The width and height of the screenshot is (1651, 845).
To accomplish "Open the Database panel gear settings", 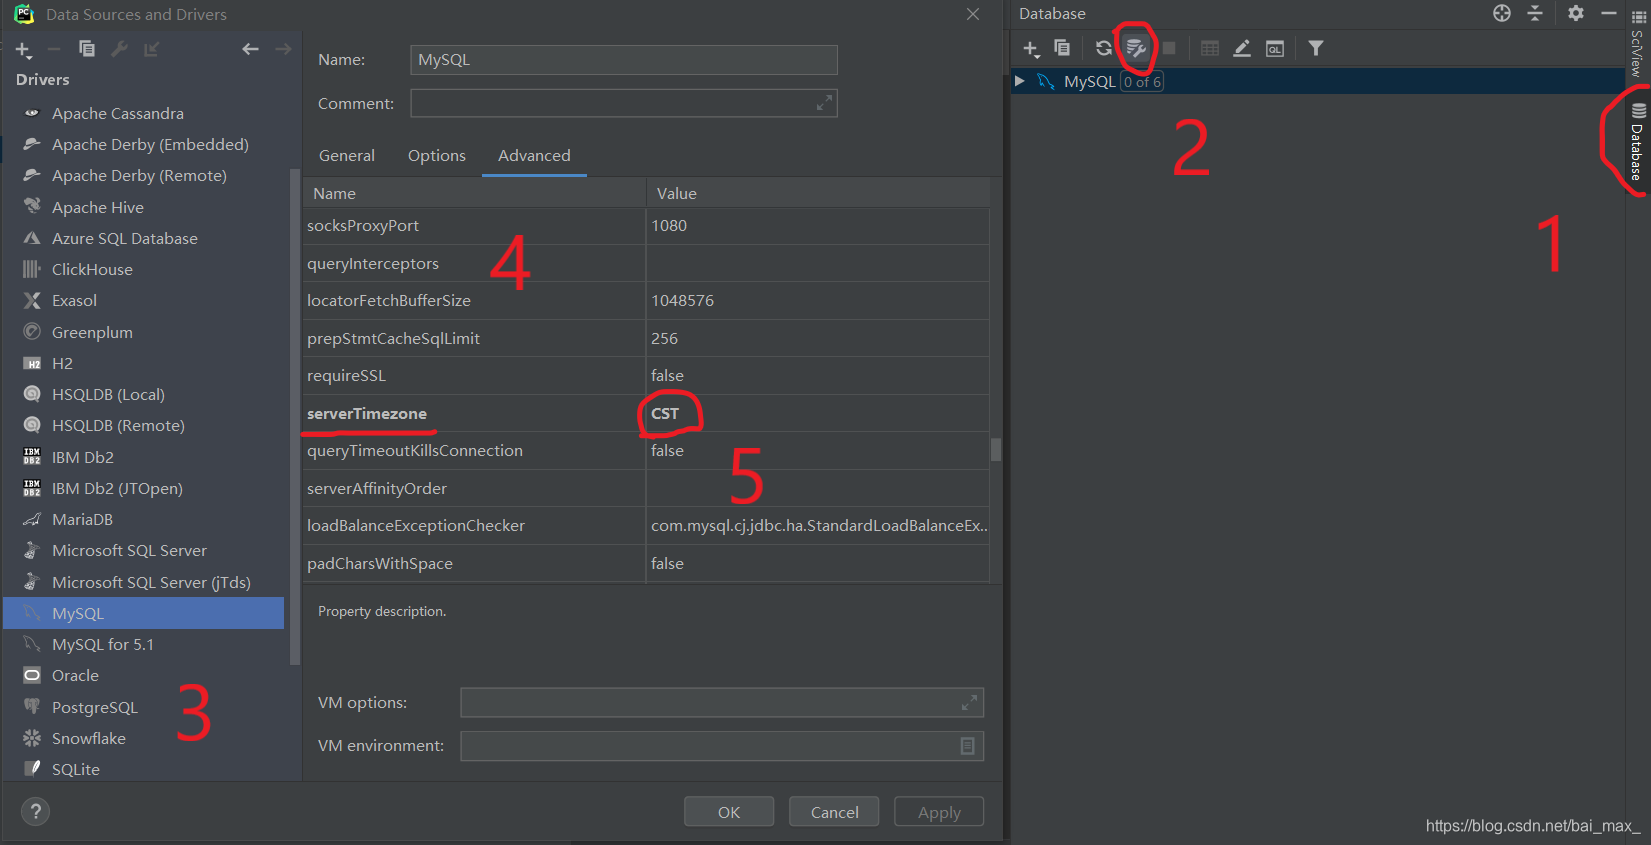I will tap(1576, 13).
